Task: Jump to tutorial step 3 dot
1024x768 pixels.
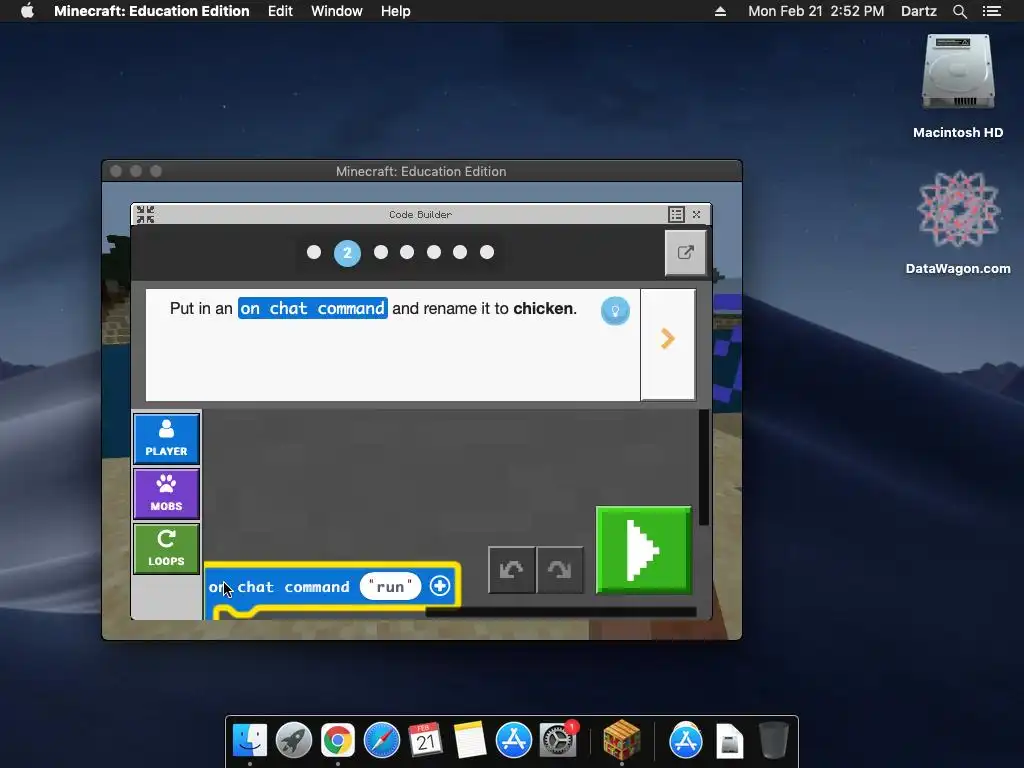Action: 381,252
